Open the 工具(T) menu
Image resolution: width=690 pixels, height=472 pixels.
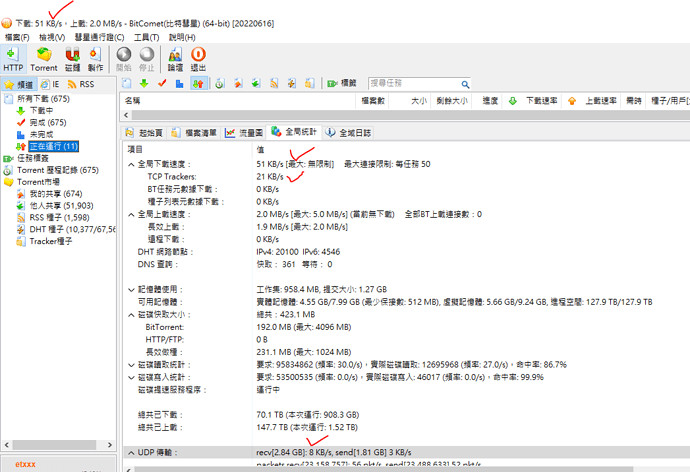tap(147, 37)
